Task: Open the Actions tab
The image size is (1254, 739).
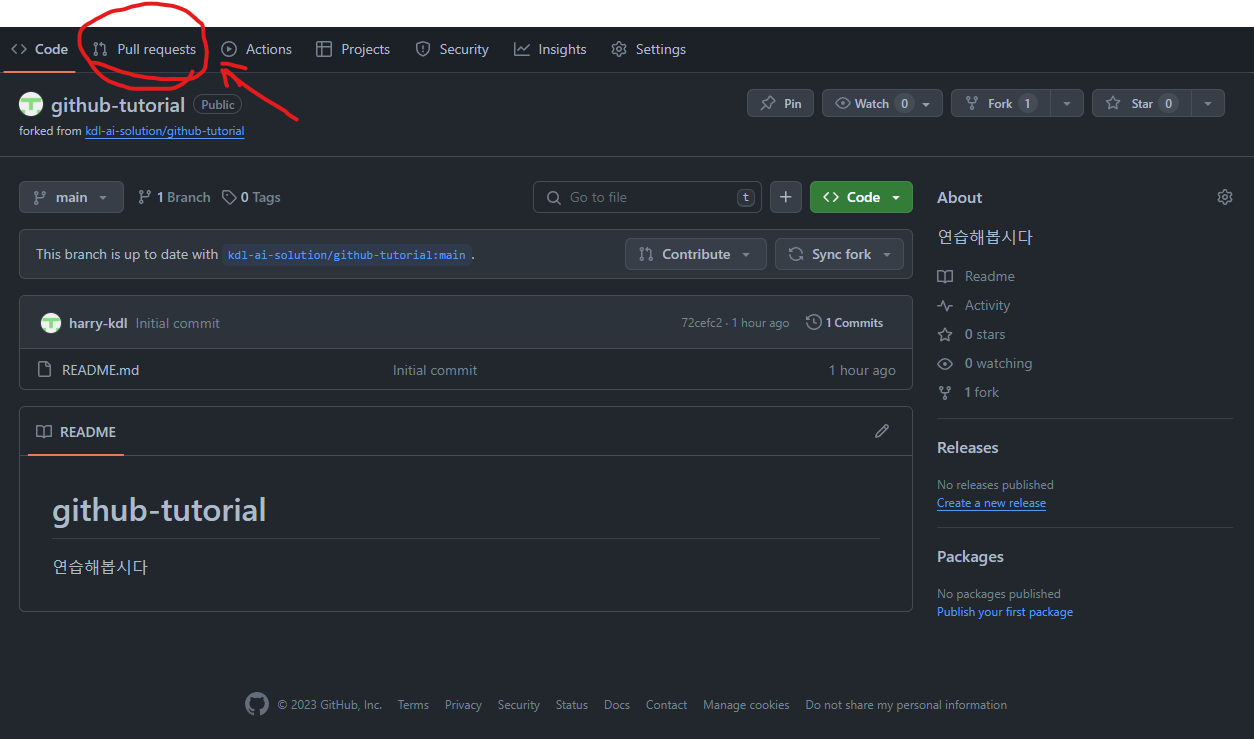Action: click(257, 49)
